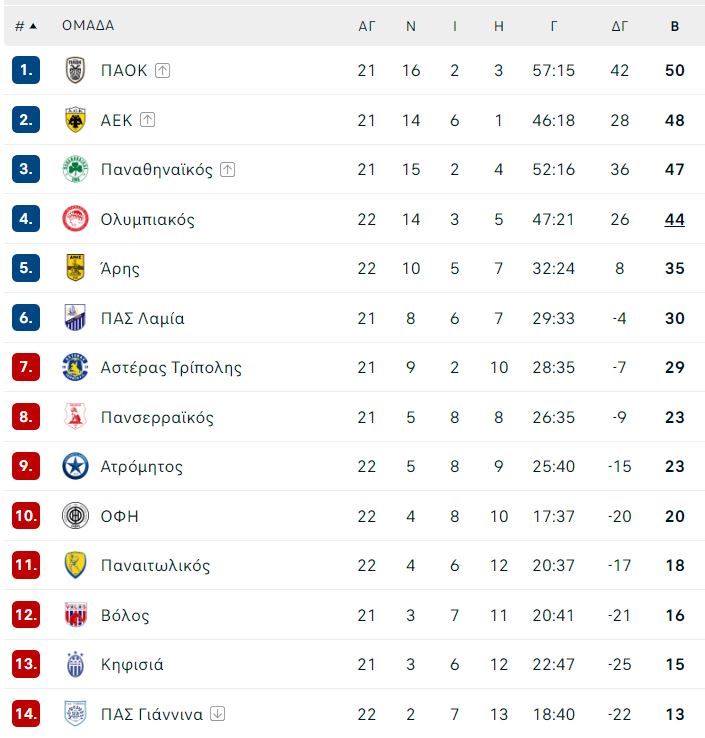The image size is (705, 738).
Task: Click the down arrow beside ΠΑΣ Γιάννινα
Action: click(x=217, y=714)
